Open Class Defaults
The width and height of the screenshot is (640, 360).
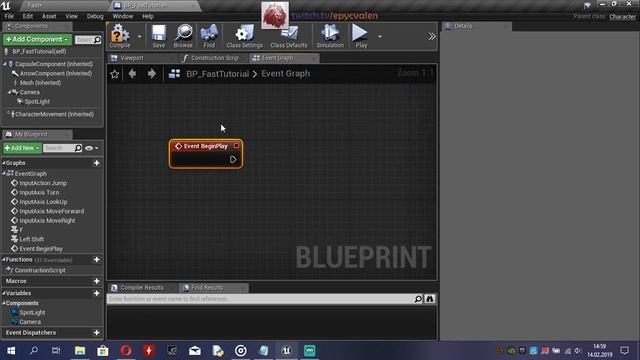[289, 36]
